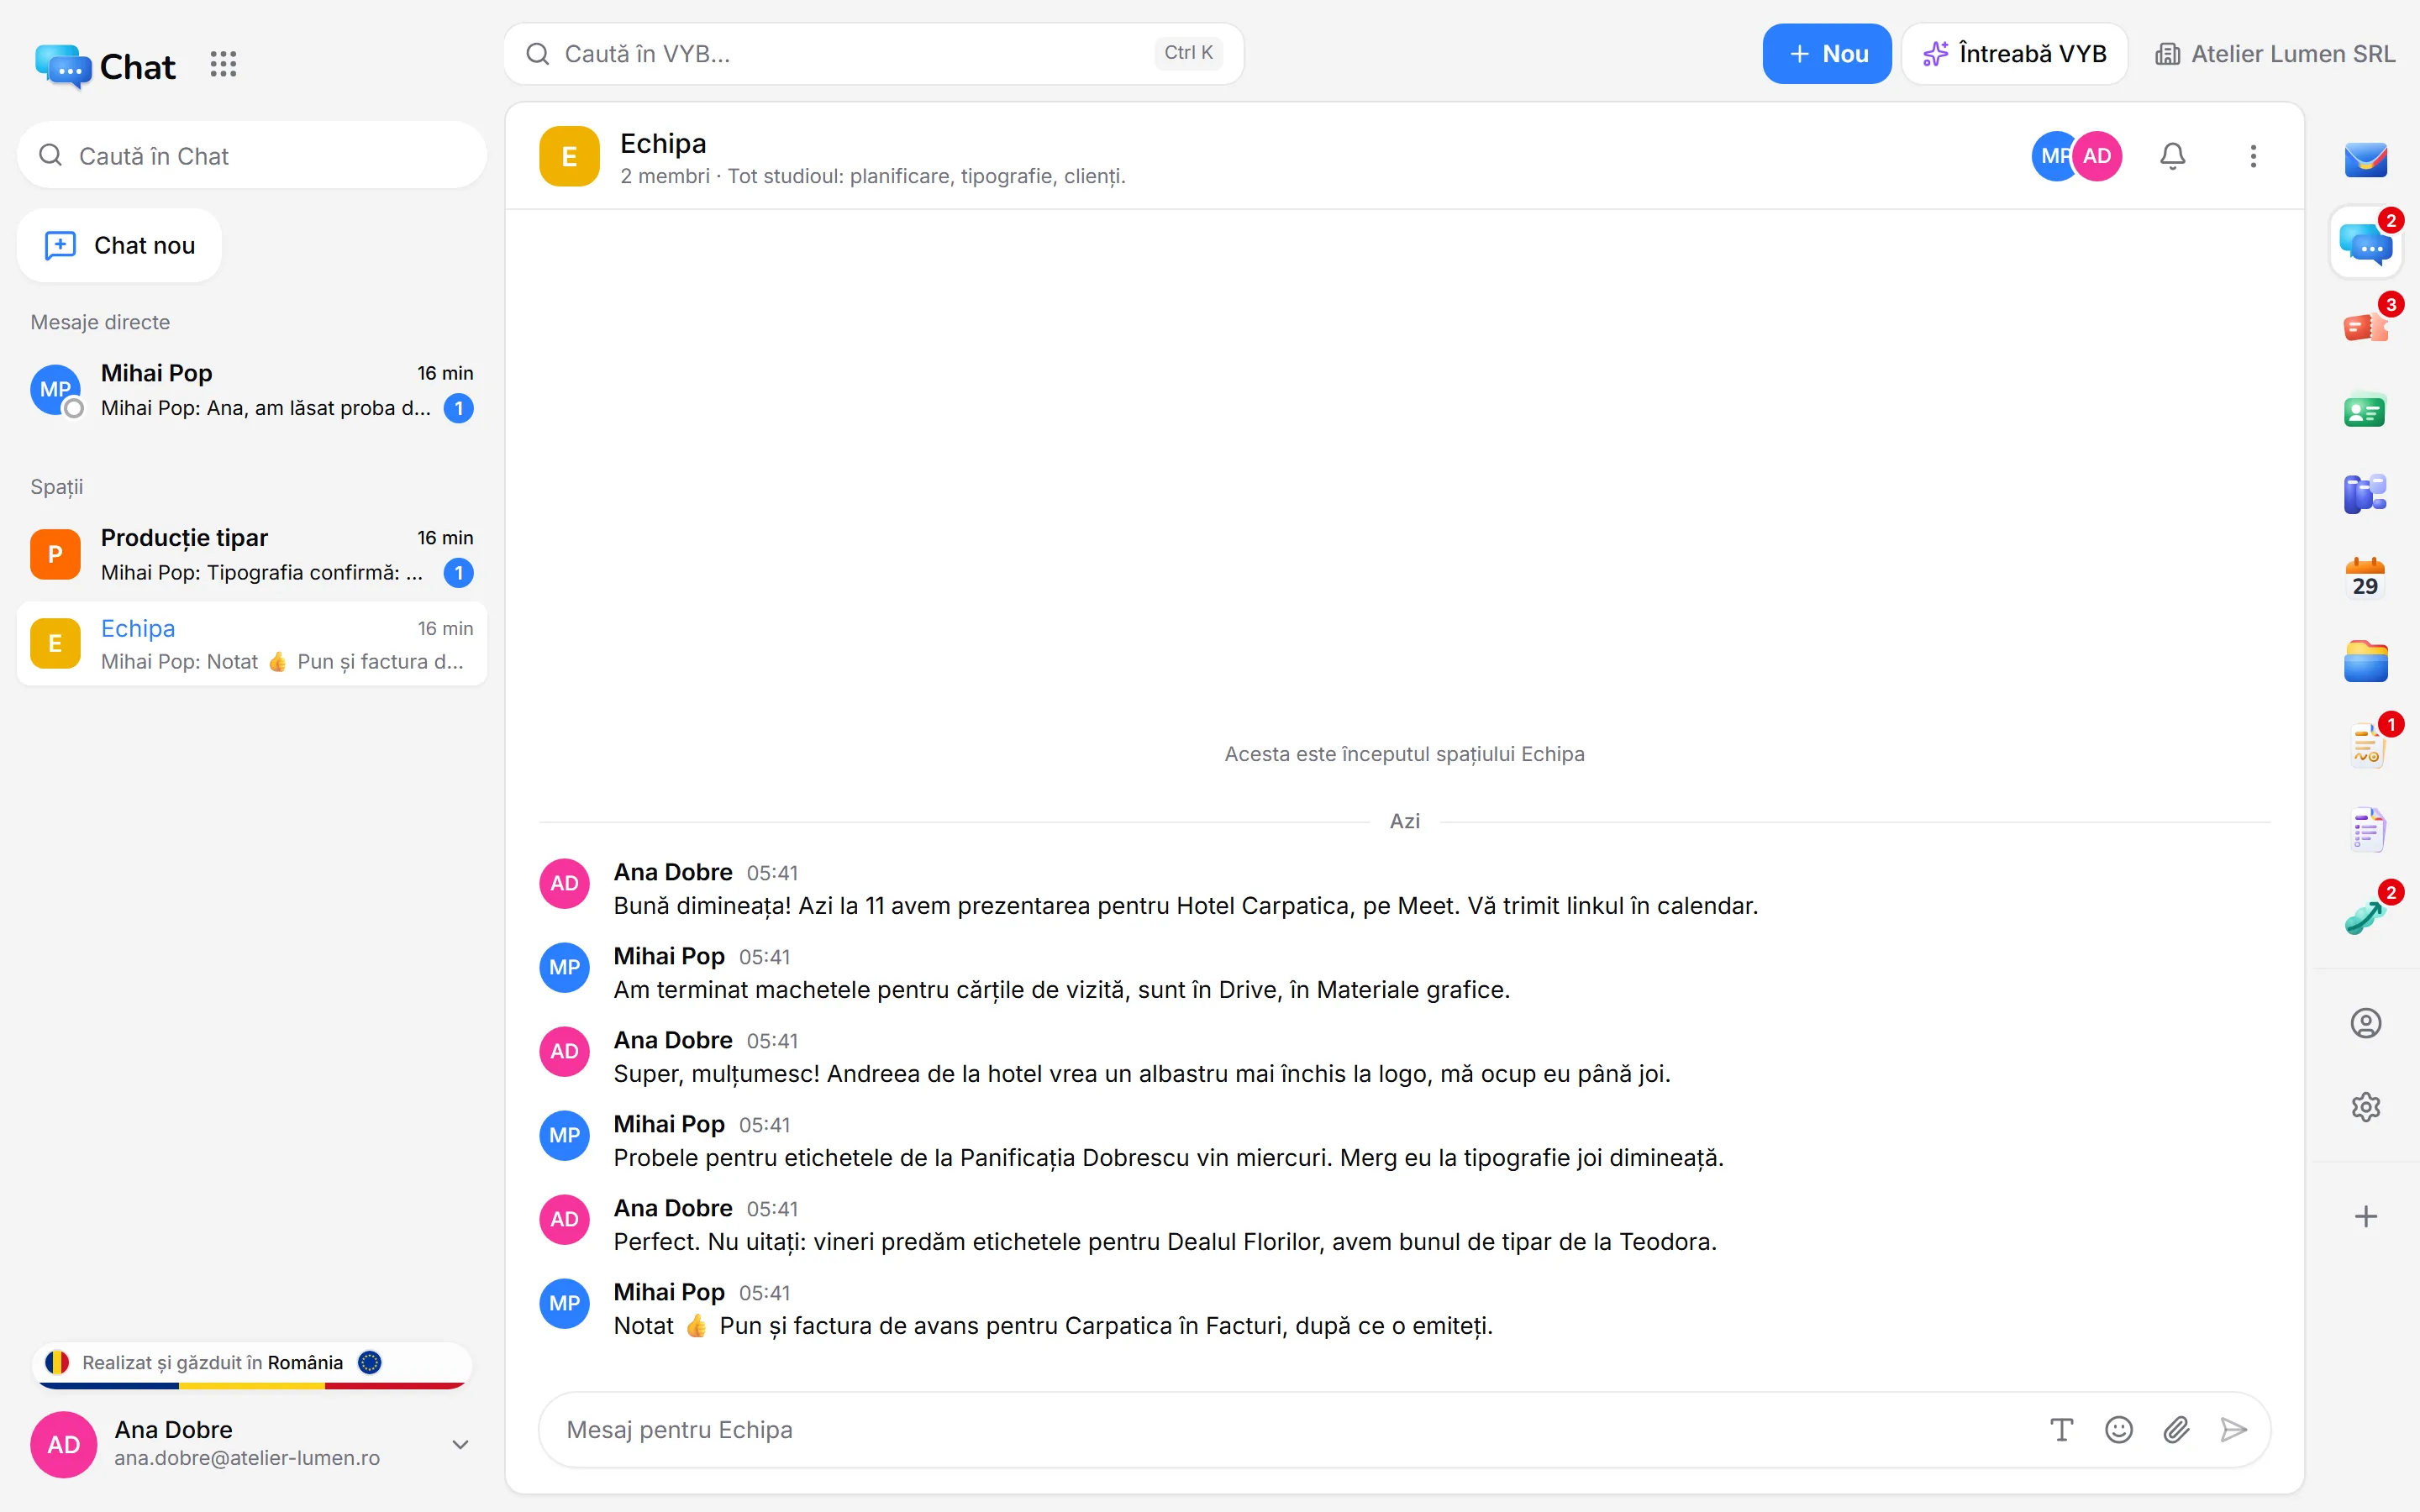Screen dimensions: 2420x1512
Task: Click the message about albastru mai închis logo
Action: tap(1142, 1074)
